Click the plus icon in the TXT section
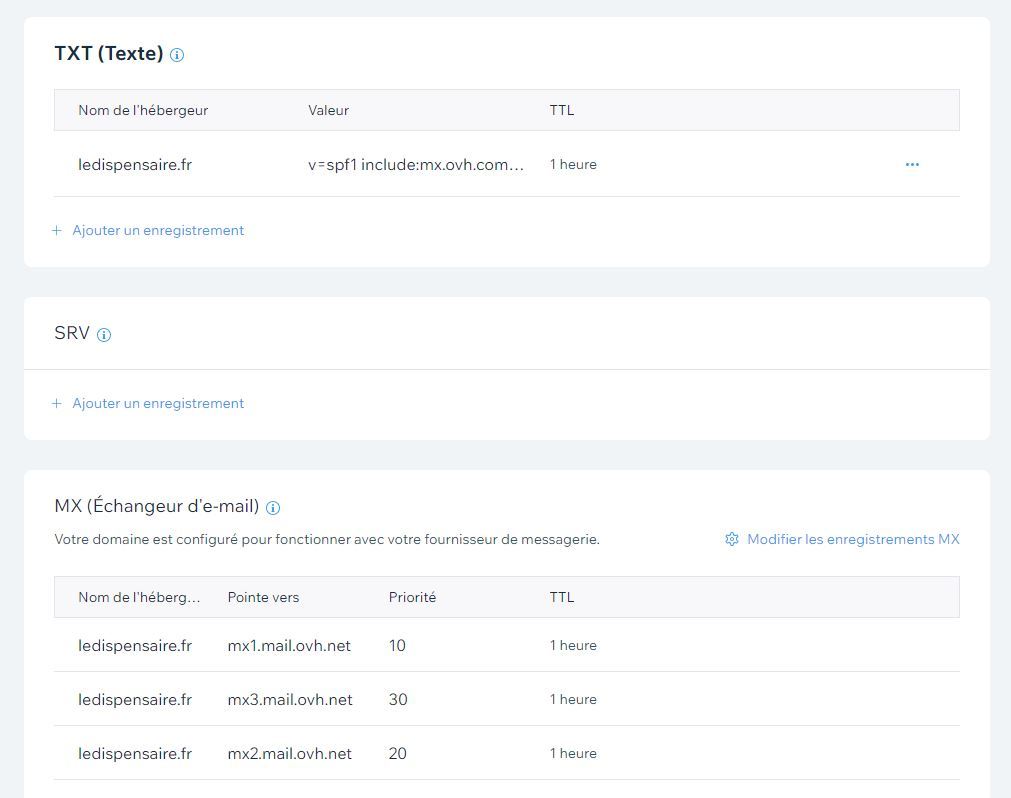This screenshot has height=798, width=1011. [57, 230]
